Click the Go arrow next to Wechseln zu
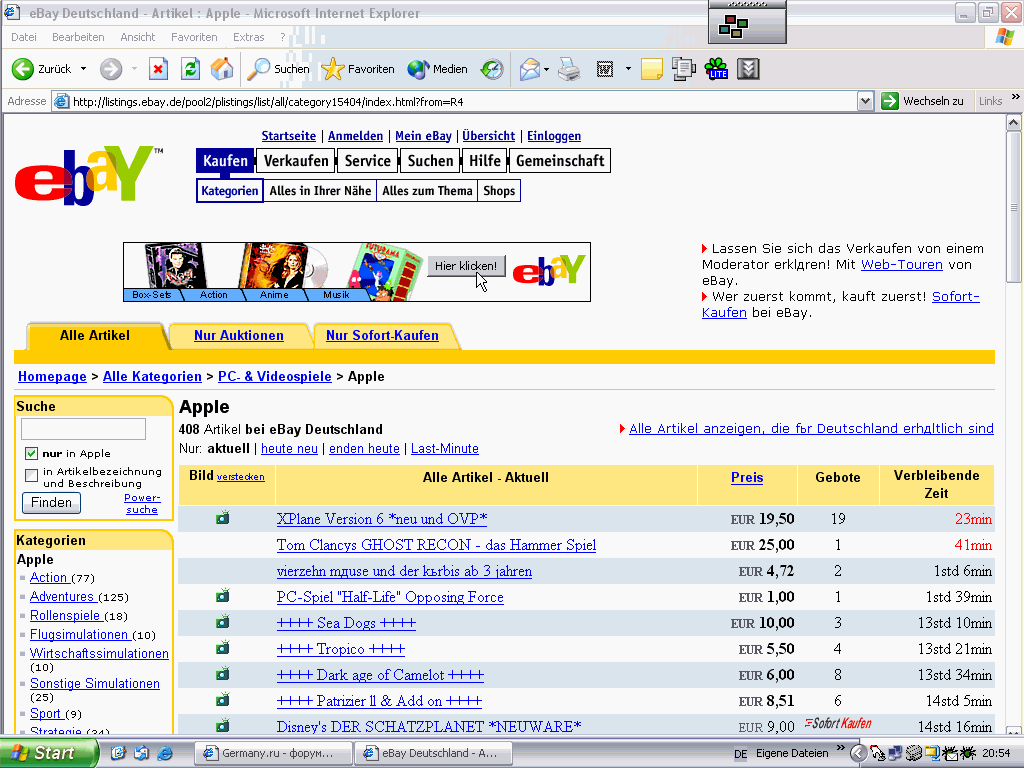The width and height of the screenshot is (1024, 768). [x=889, y=101]
